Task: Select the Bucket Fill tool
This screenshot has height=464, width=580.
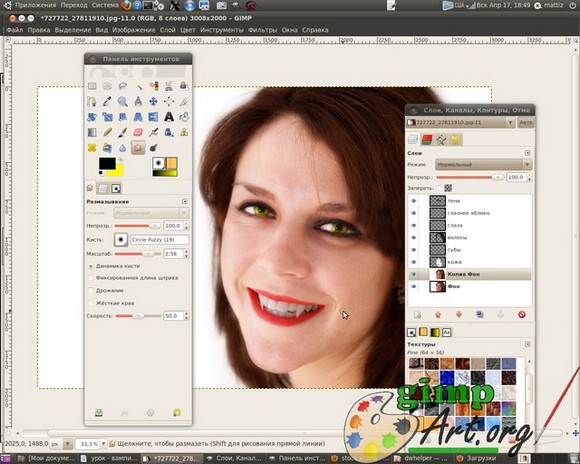Action: click(184, 117)
